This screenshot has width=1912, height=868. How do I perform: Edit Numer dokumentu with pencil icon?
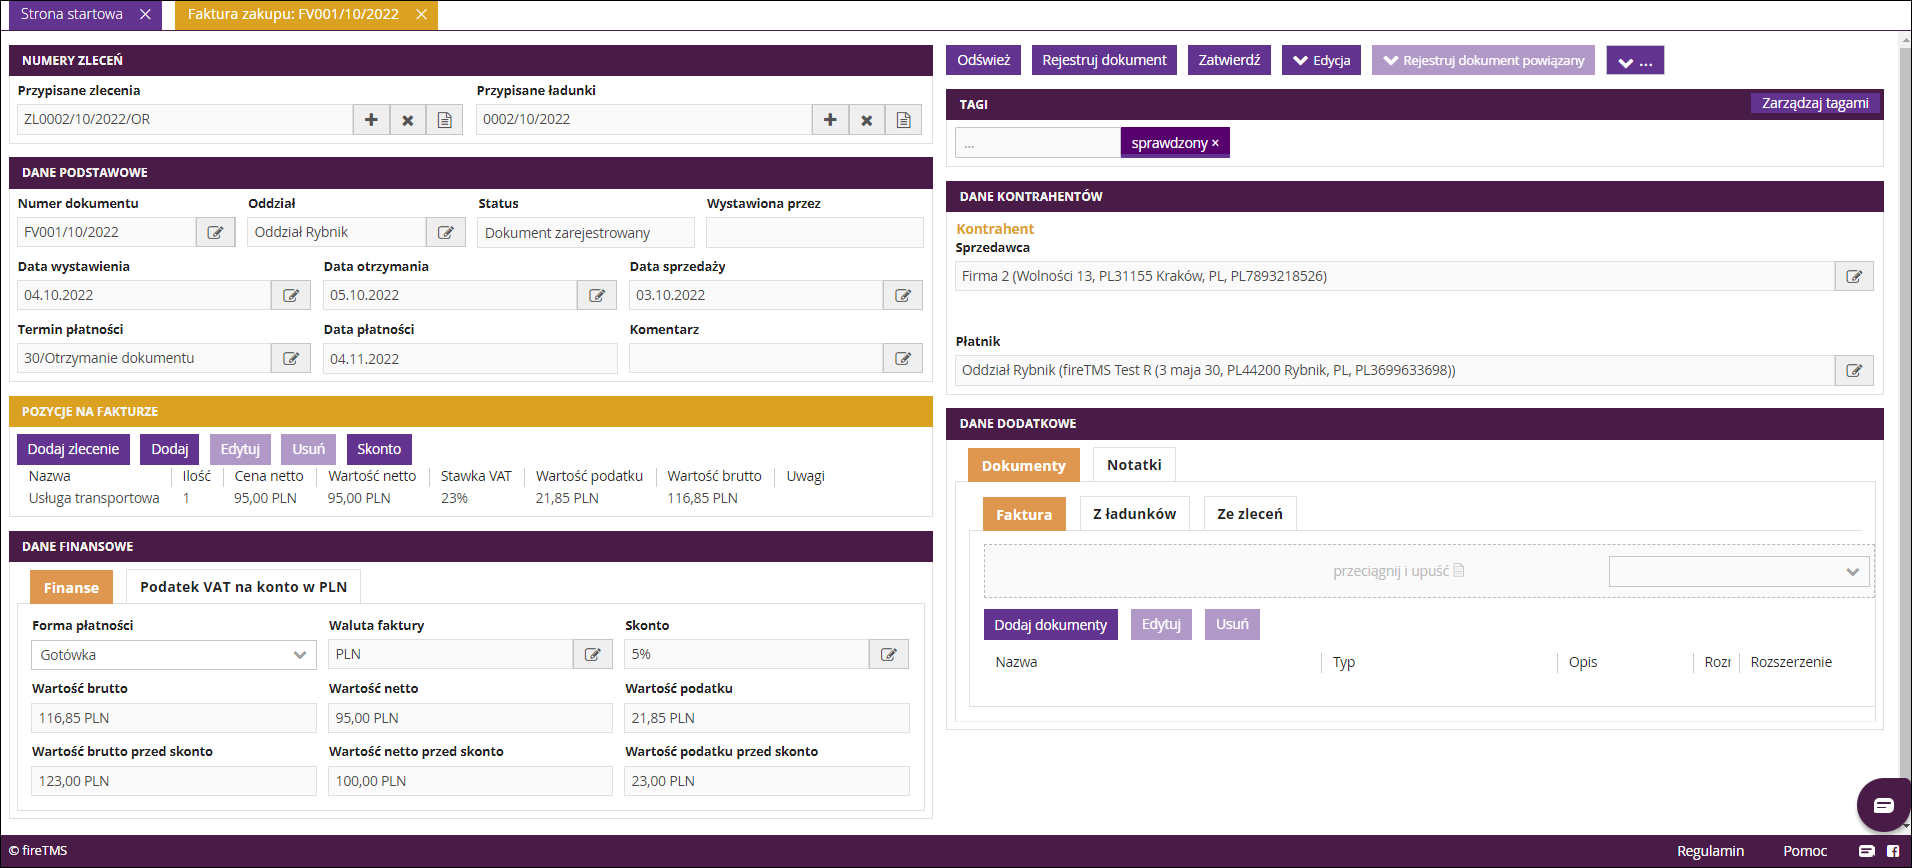point(215,233)
